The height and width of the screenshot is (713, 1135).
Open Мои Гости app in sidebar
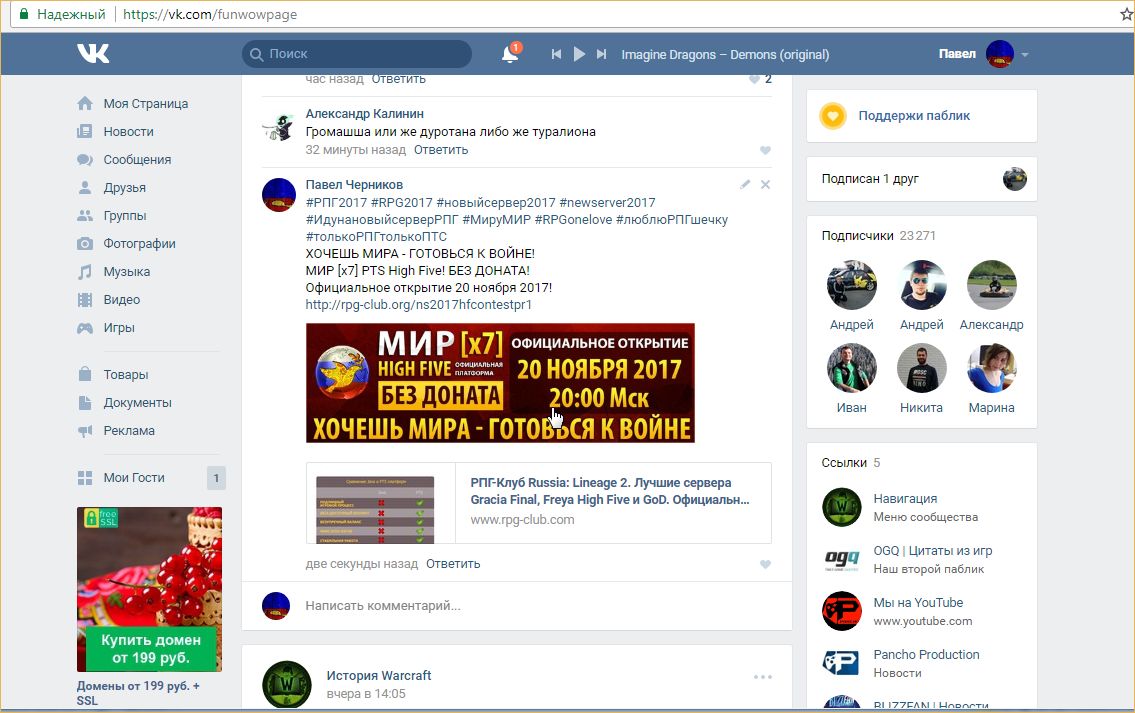134,478
